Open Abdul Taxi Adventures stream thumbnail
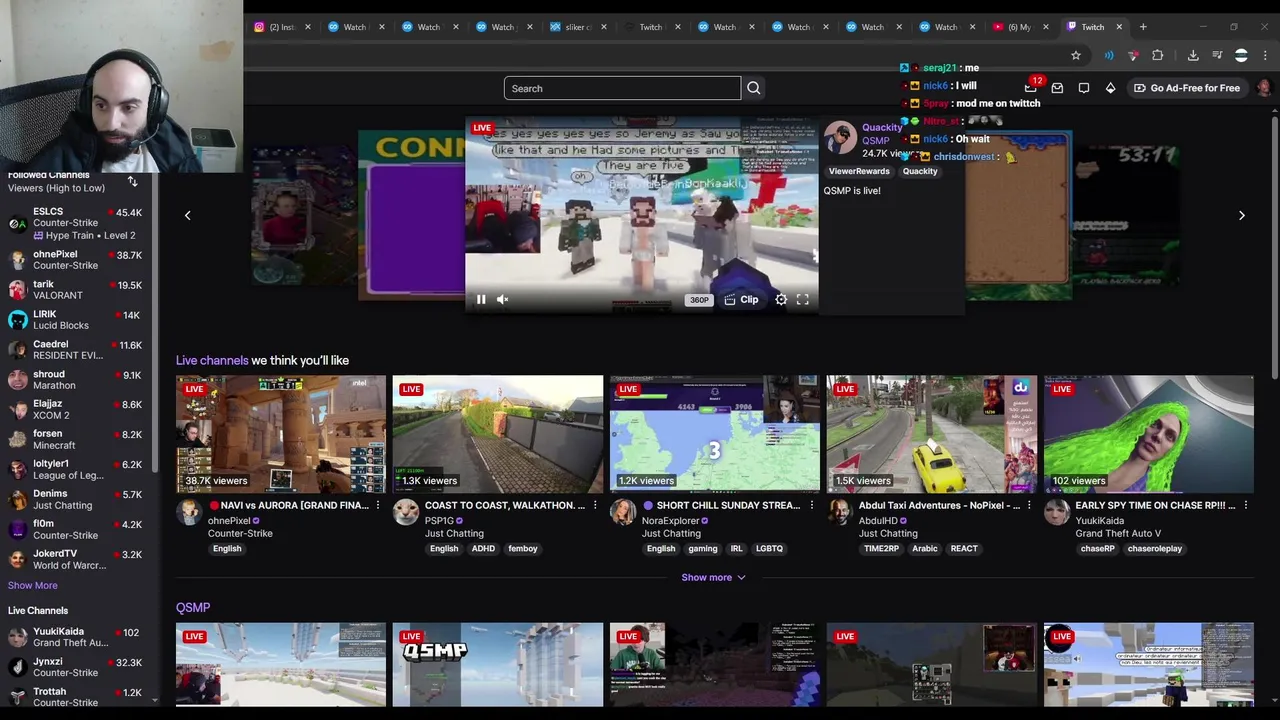 click(932, 434)
